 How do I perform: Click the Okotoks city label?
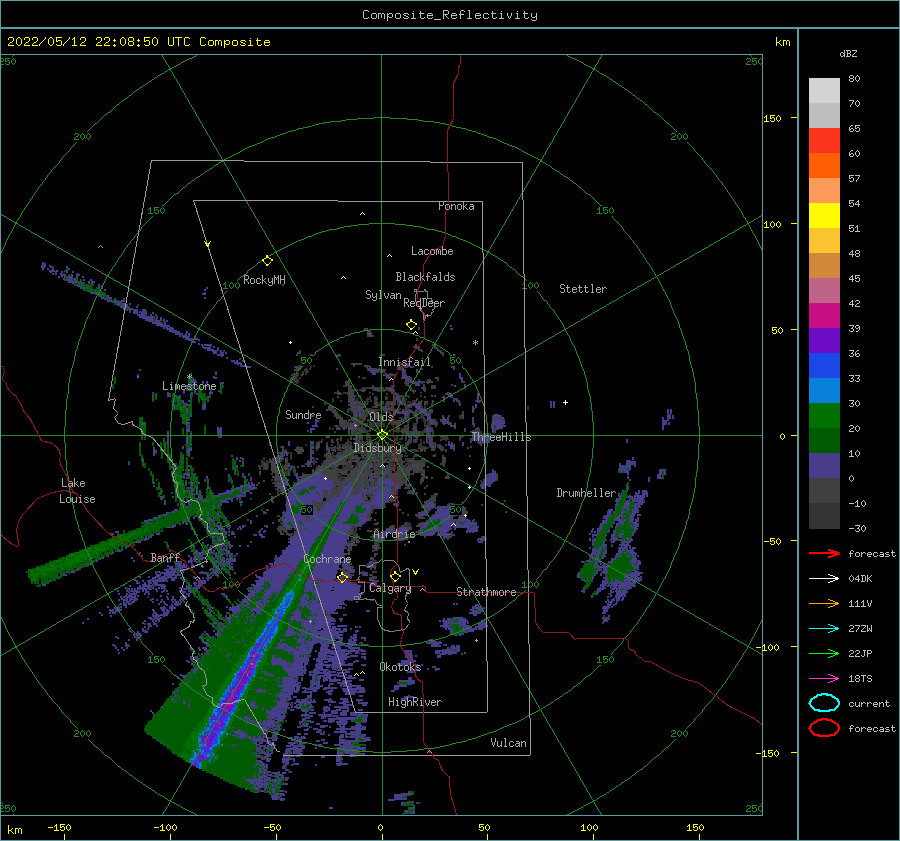(x=400, y=666)
